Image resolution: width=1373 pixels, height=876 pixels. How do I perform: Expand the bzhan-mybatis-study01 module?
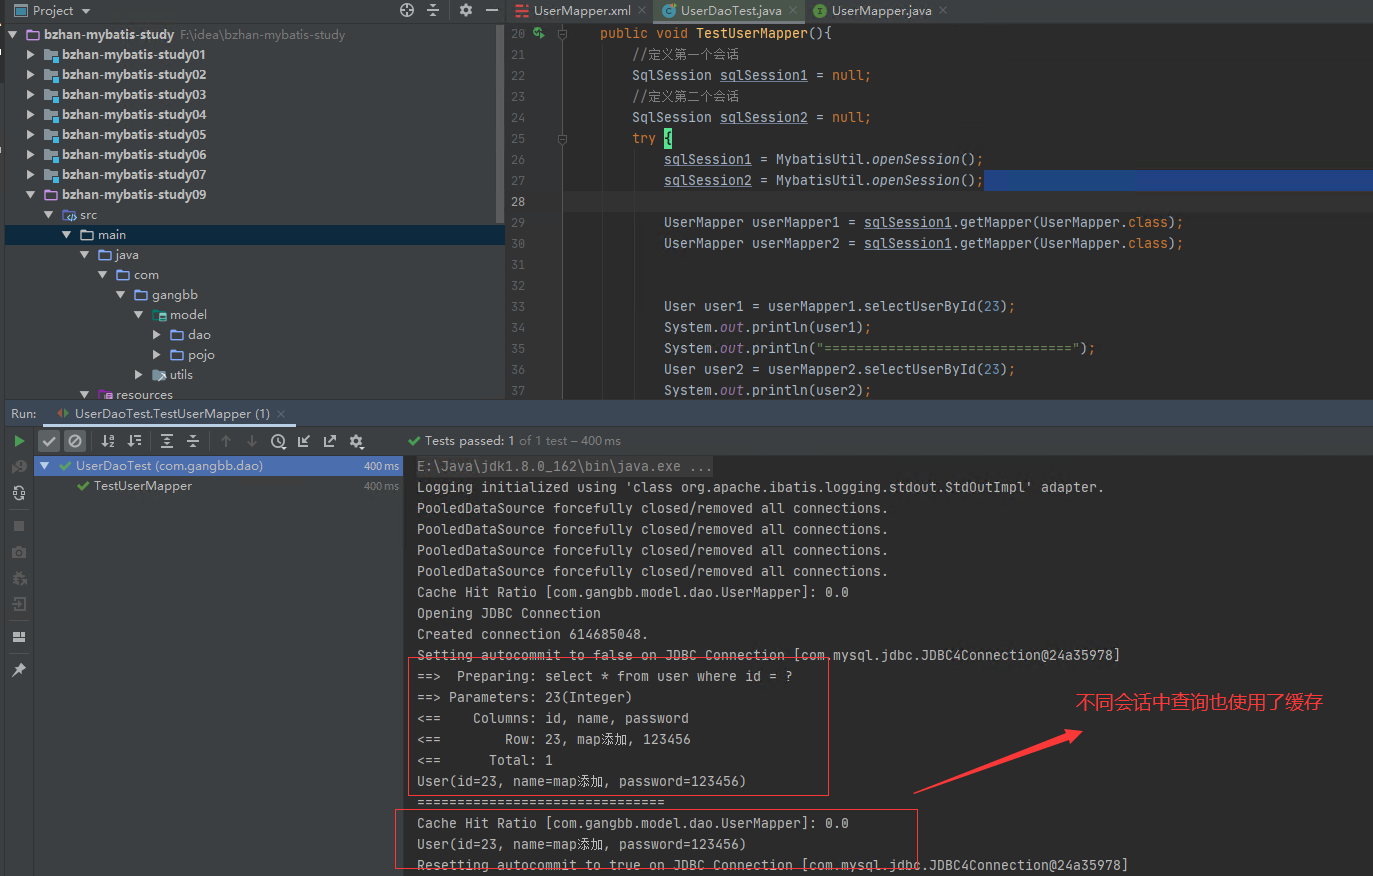click(30, 54)
